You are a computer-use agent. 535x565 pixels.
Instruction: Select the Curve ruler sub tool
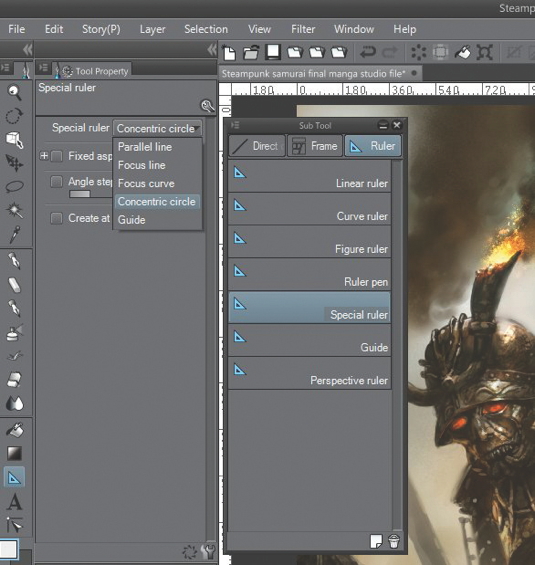pyautogui.click(x=309, y=209)
